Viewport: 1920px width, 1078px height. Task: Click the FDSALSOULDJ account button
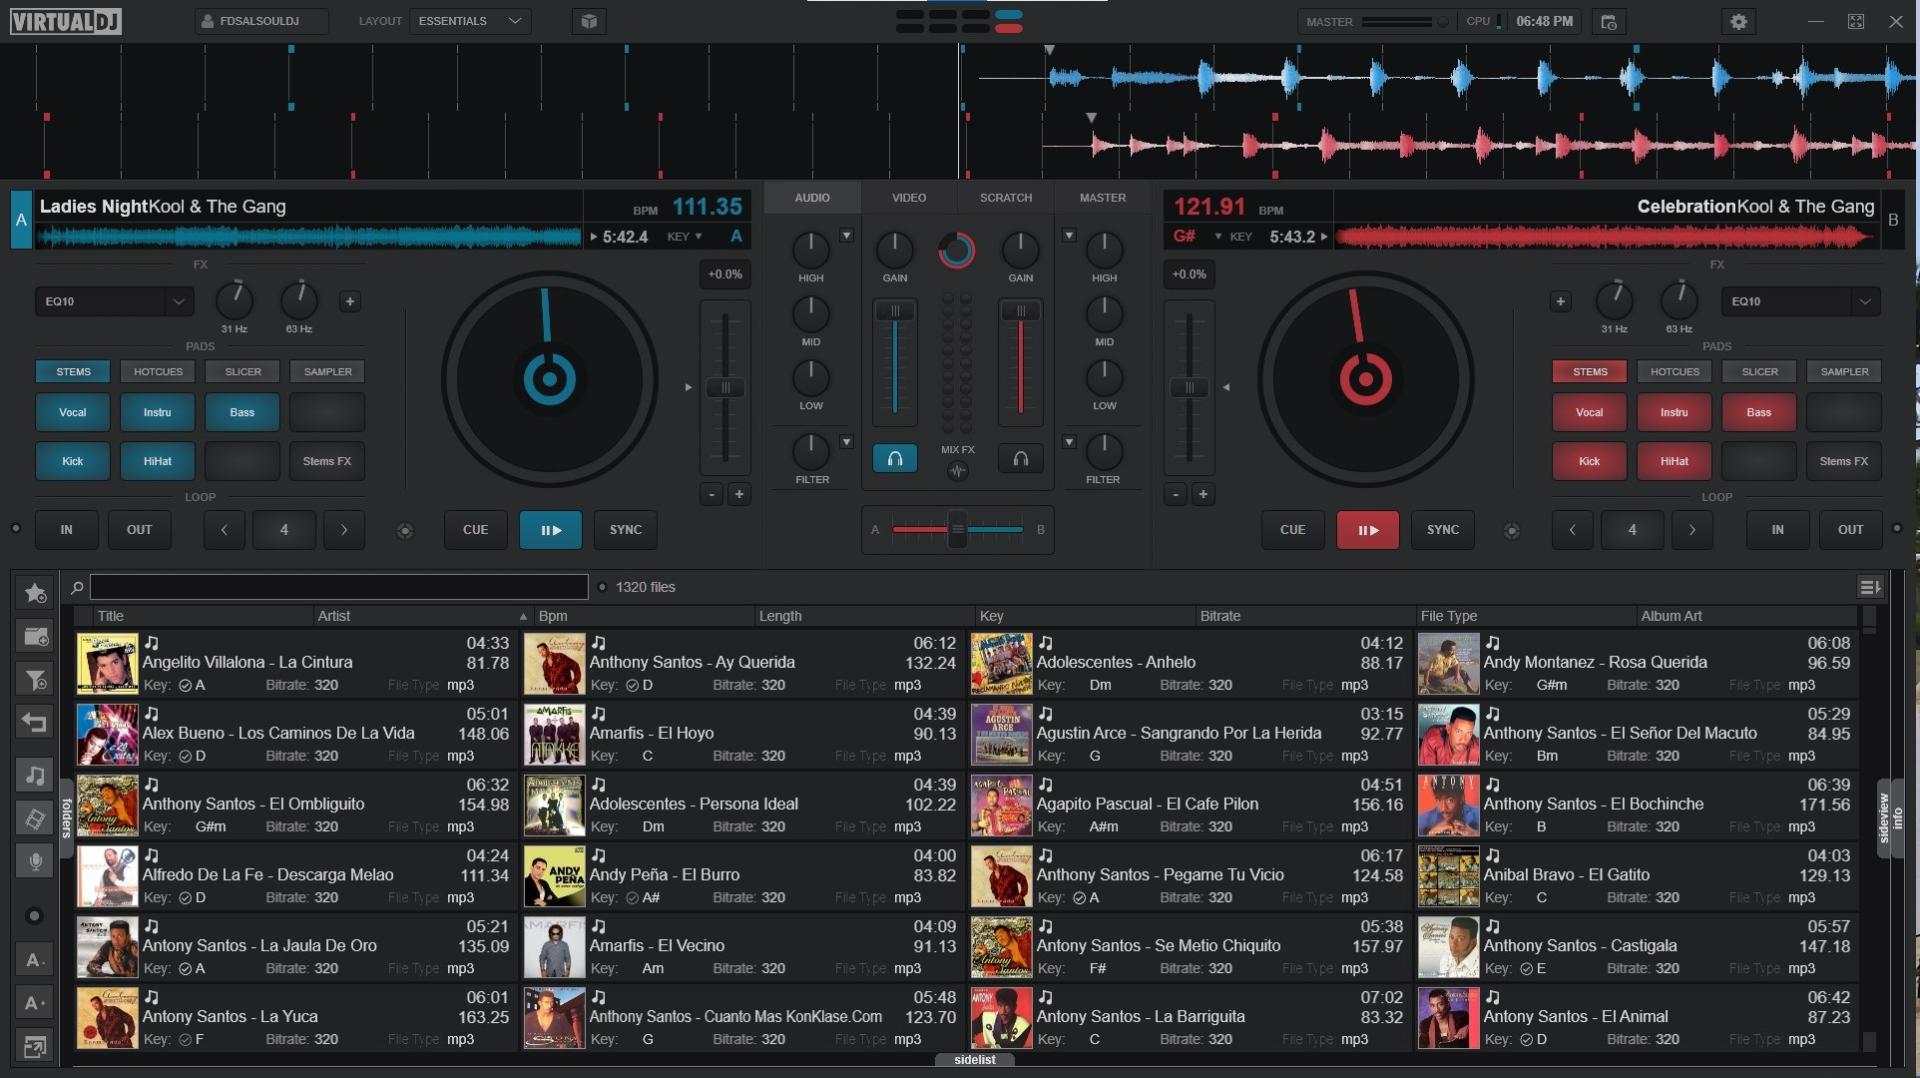pos(261,21)
